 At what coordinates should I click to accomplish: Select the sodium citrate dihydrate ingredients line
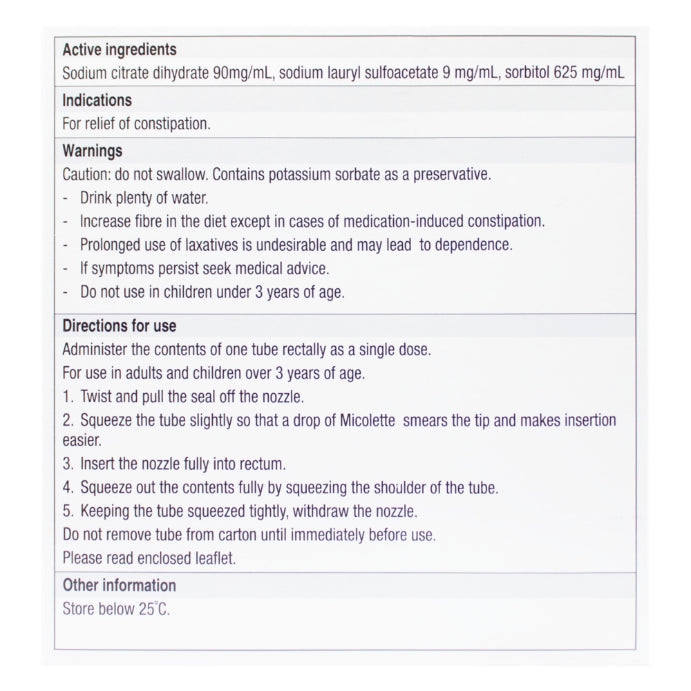[345, 74]
